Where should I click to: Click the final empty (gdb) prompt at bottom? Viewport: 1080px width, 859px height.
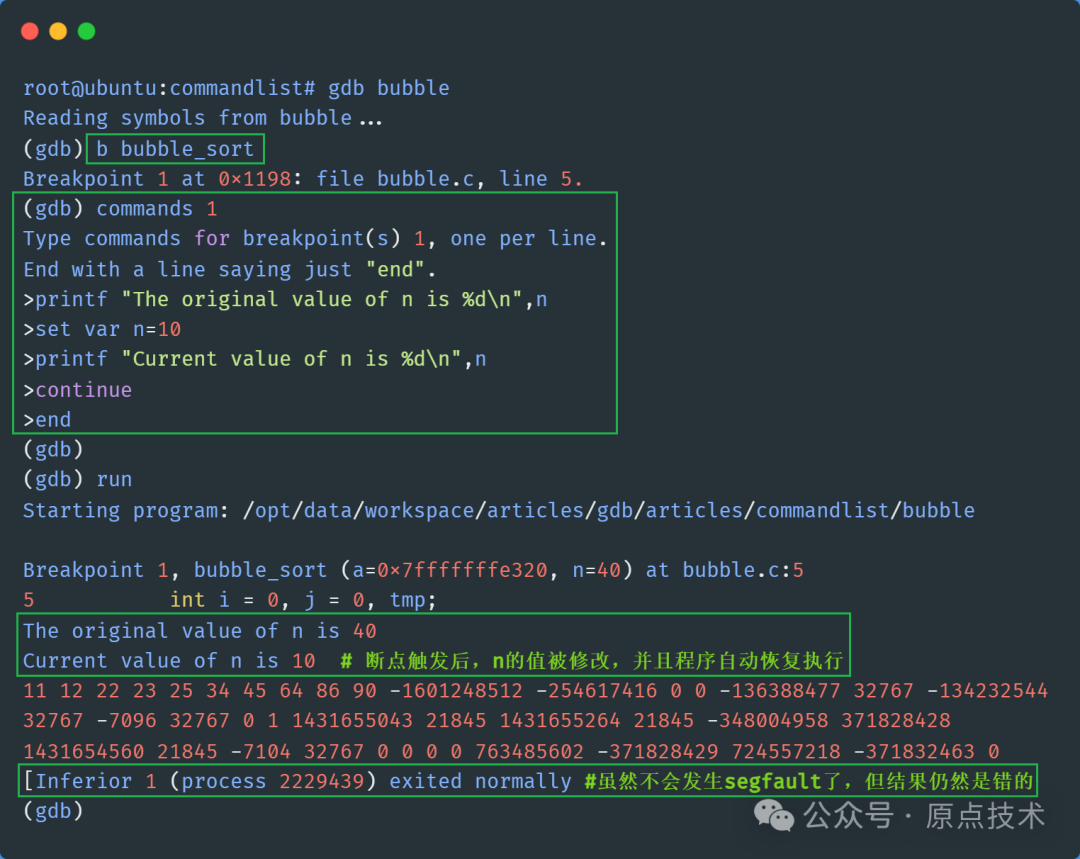(53, 811)
